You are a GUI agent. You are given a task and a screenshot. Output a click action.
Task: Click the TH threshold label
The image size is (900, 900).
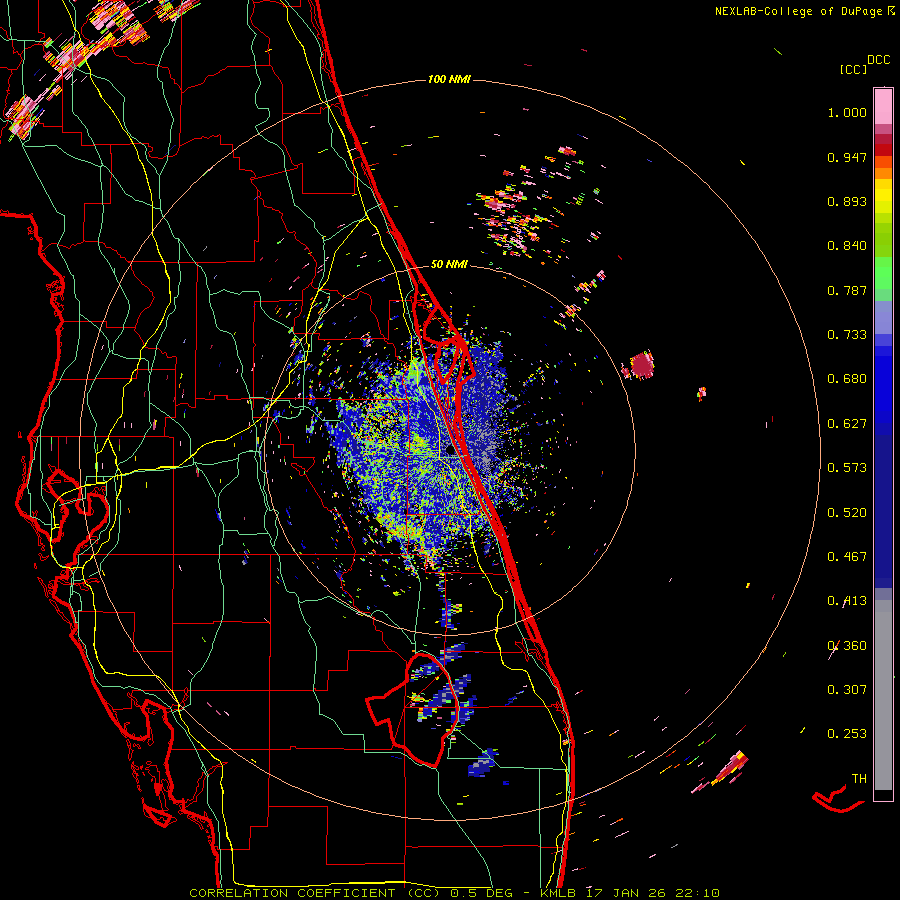coord(859,779)
